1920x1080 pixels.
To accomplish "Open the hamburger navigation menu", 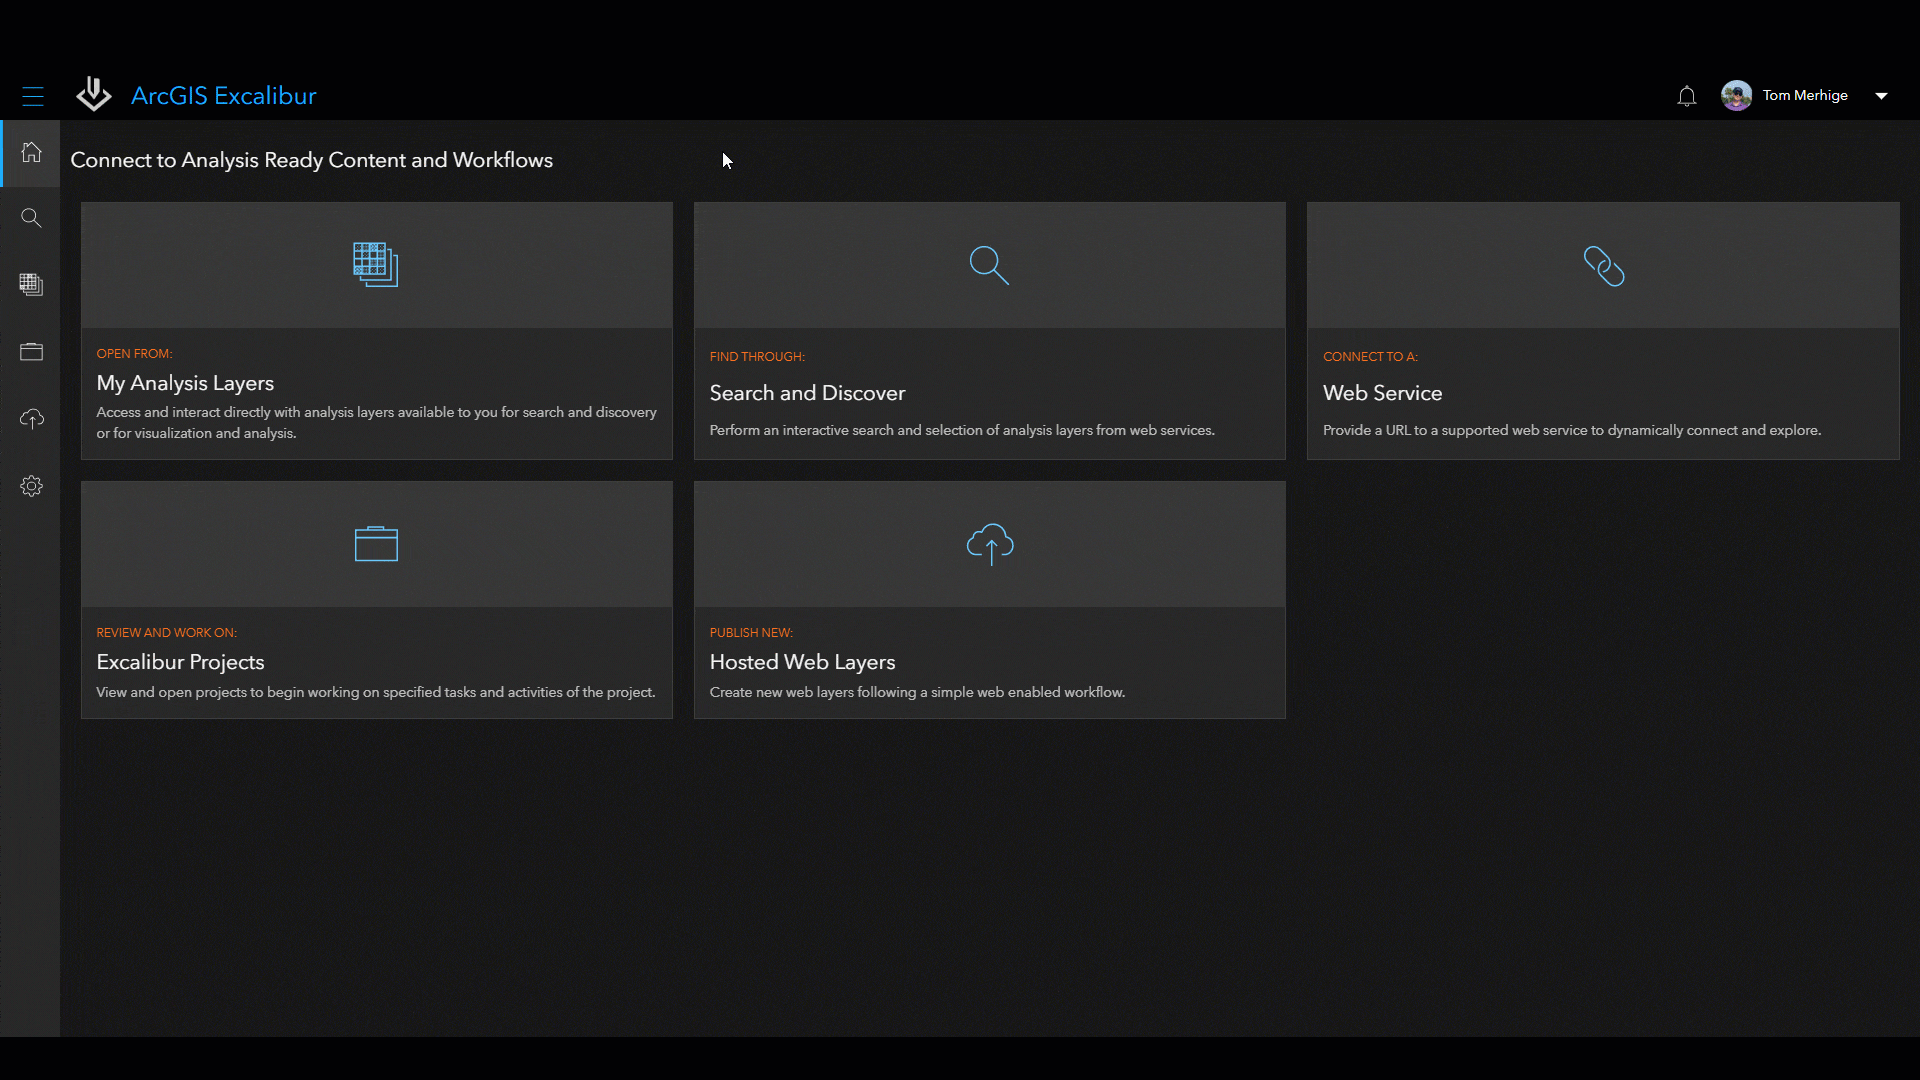I will pos(33,96).
